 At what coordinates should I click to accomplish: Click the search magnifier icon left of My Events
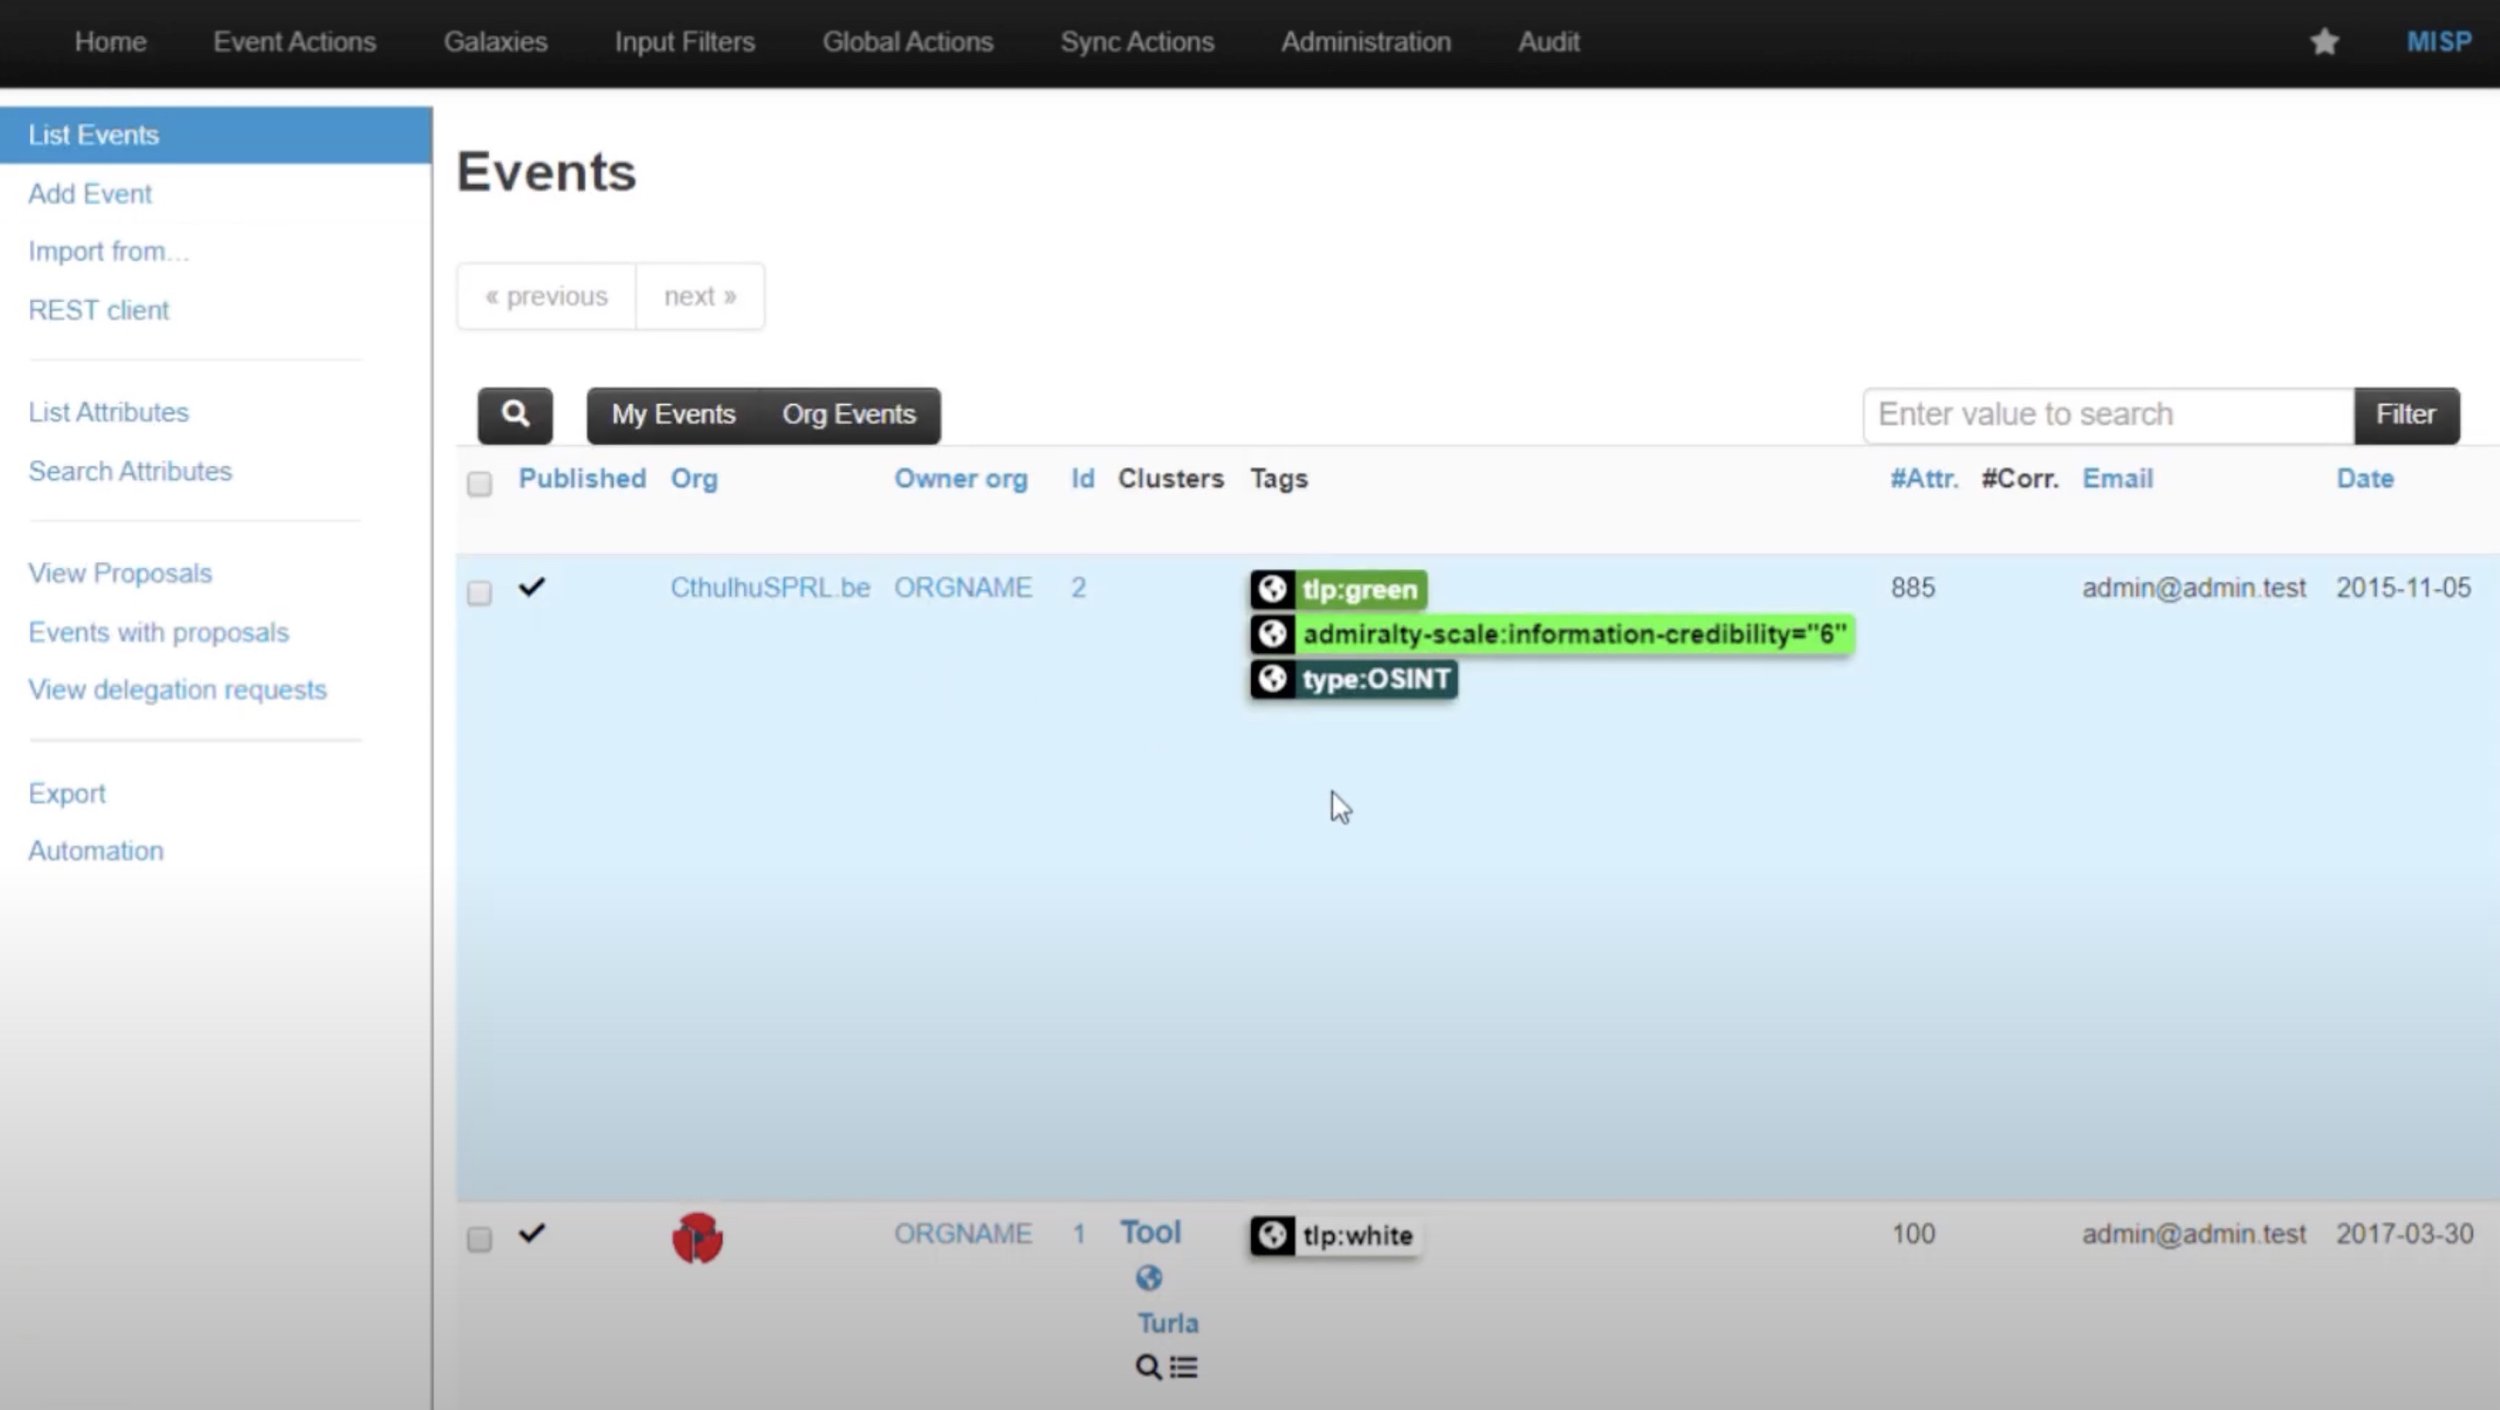pos(515,414)
